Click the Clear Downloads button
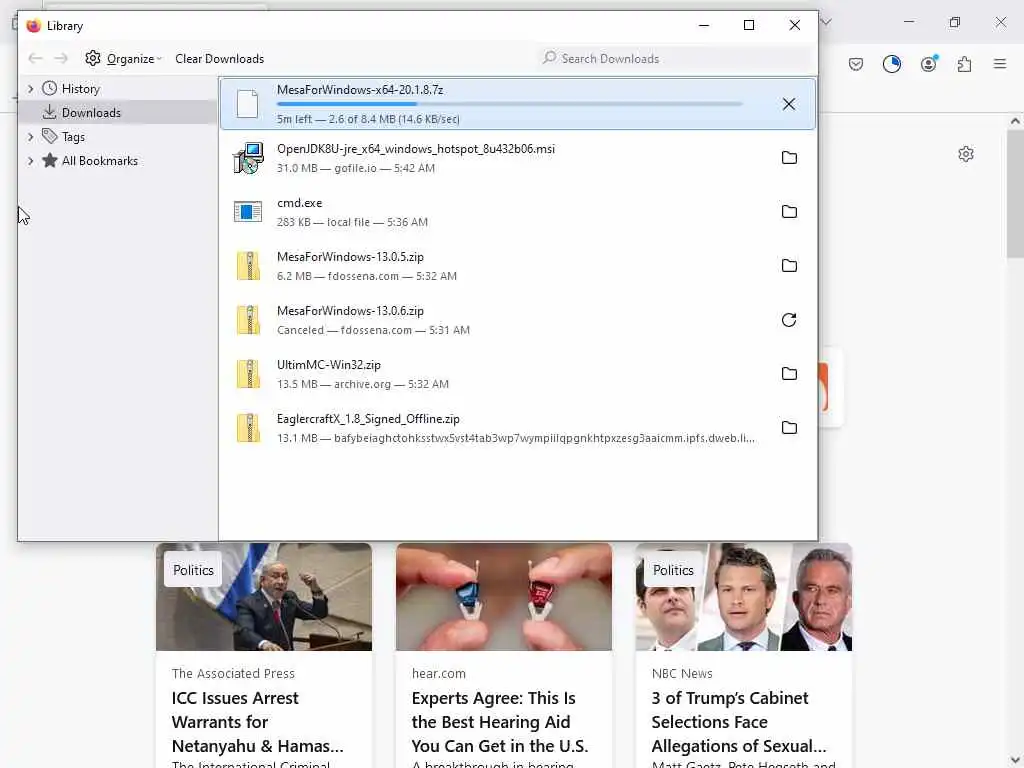1024x768 pixels. point(219,59)
